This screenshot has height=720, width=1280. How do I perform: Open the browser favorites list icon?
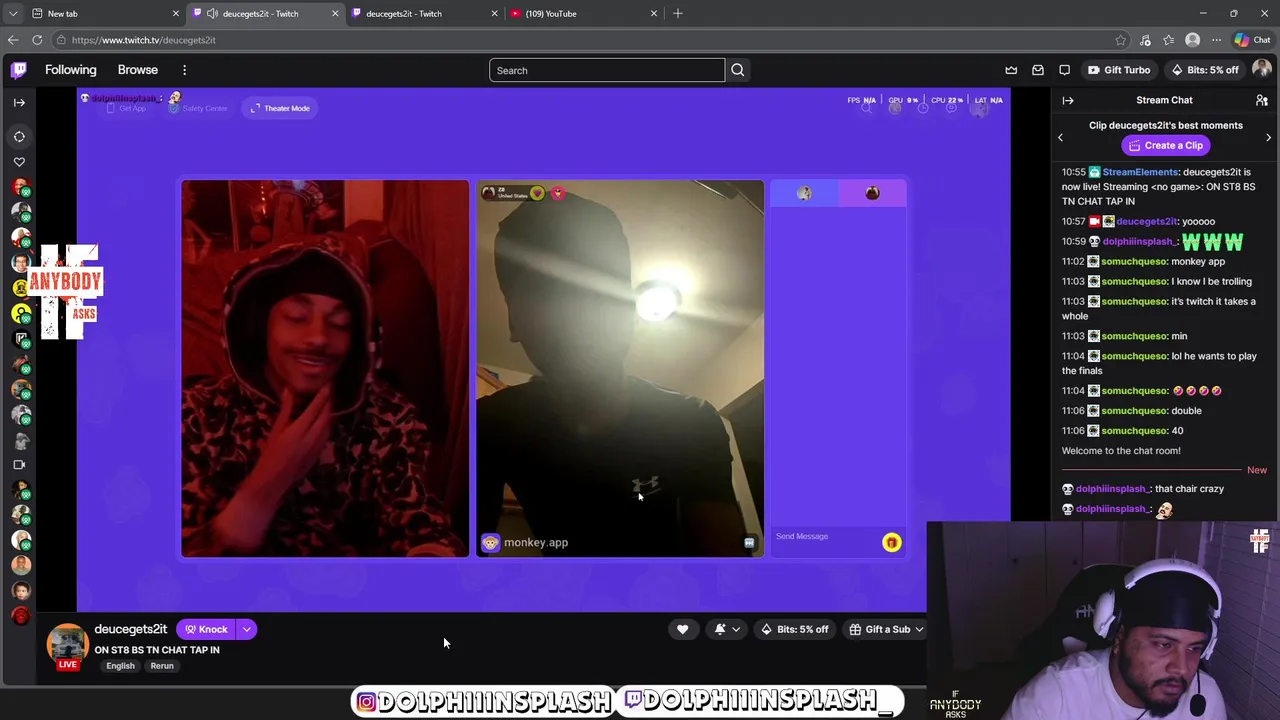click(1169, 40)
